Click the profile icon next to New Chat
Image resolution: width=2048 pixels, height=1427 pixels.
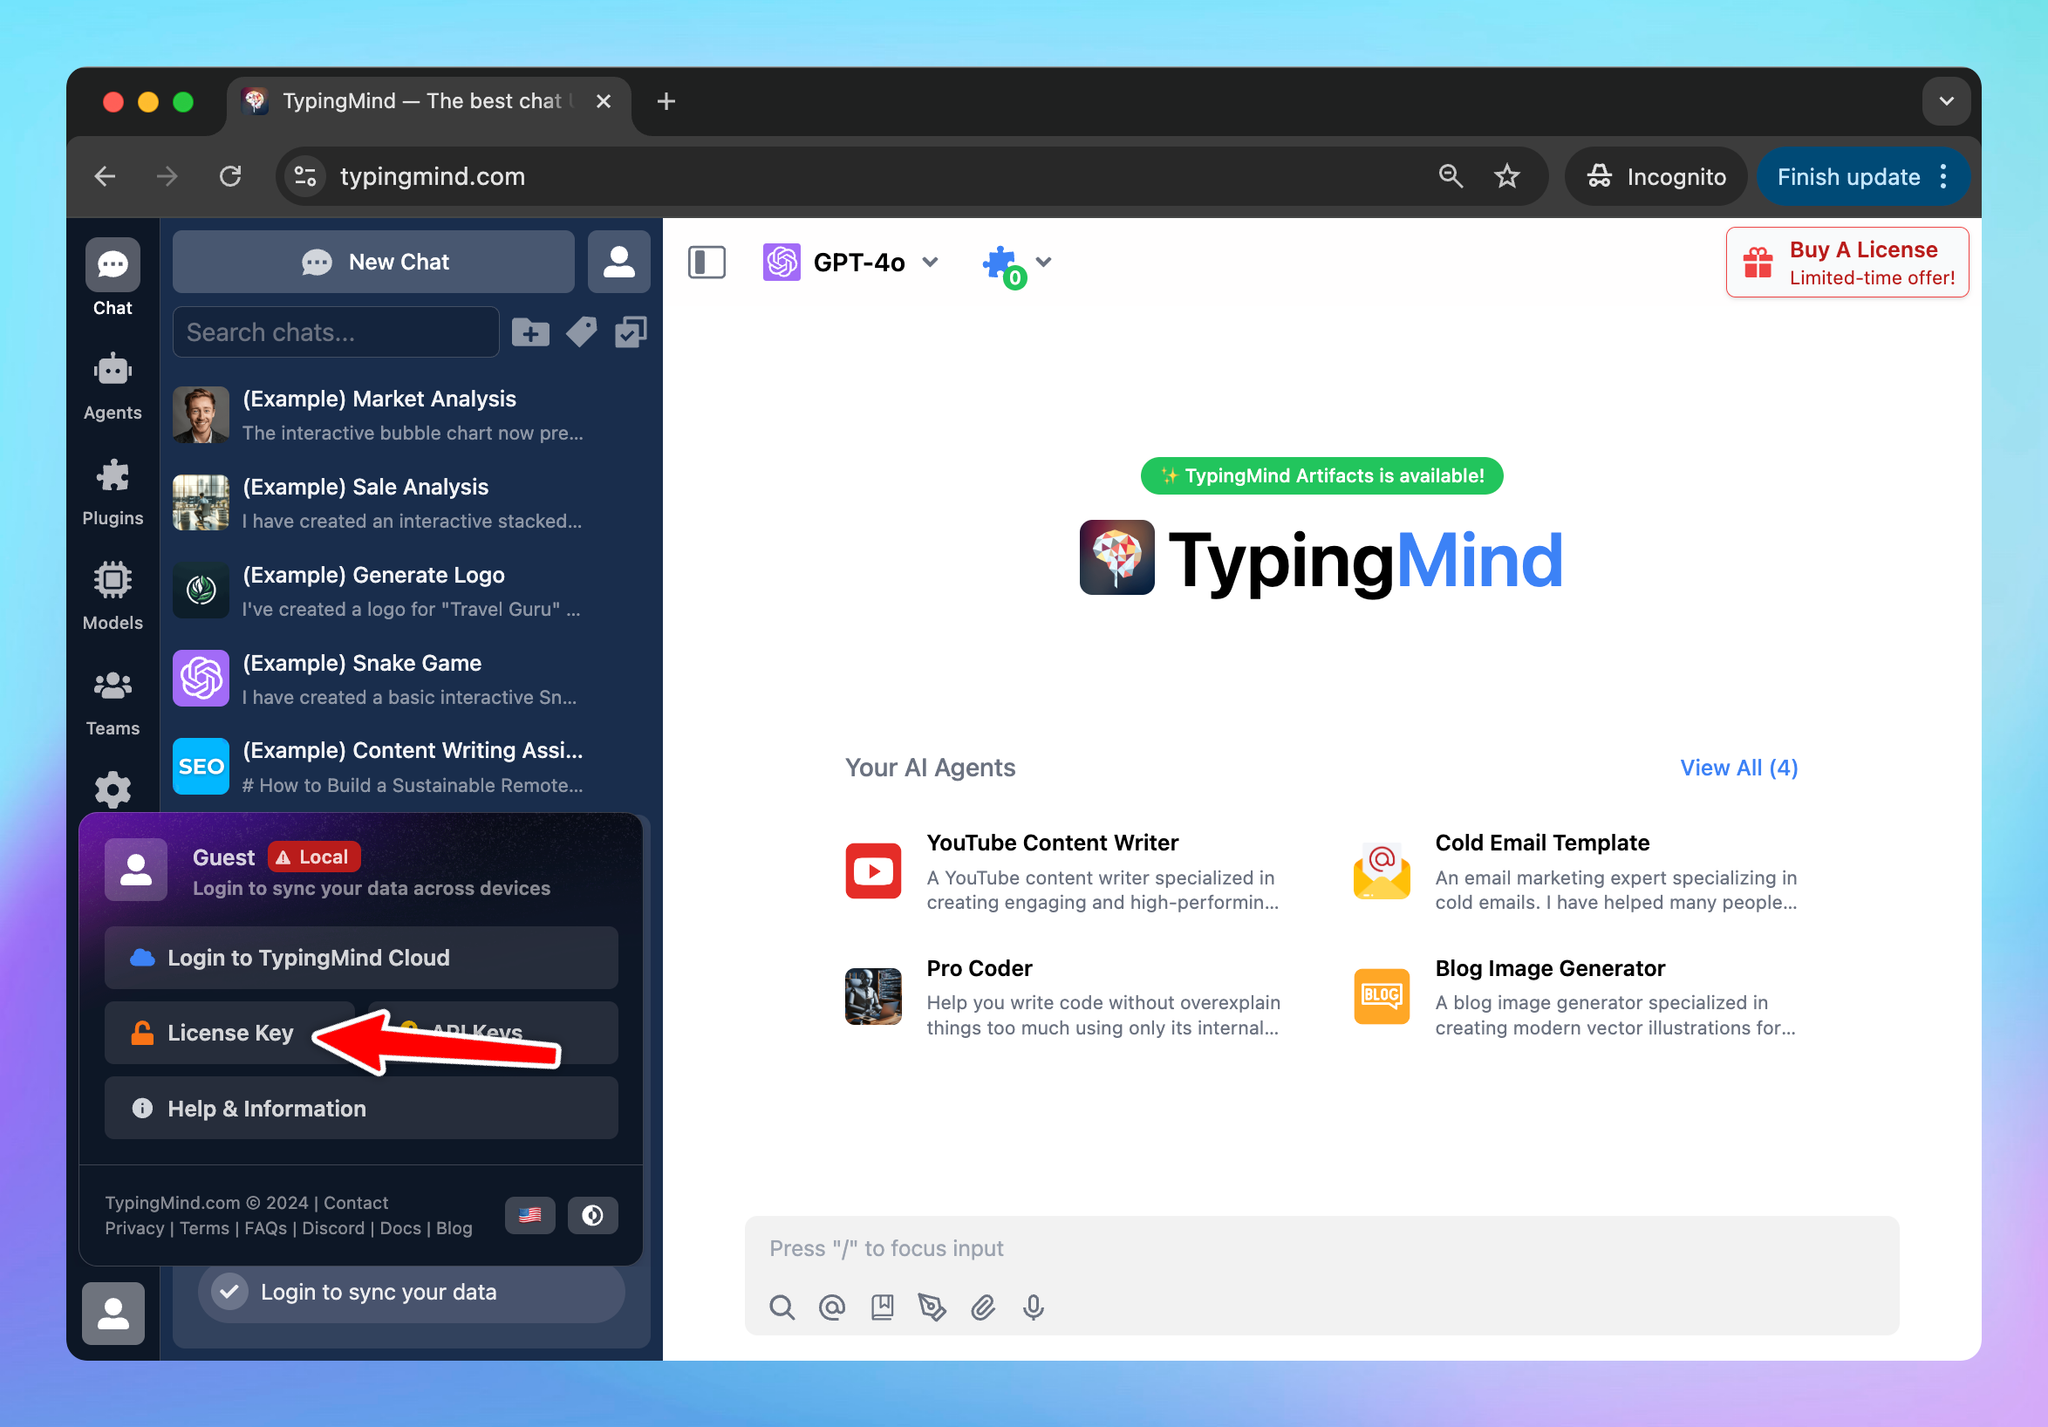[619, 262]
